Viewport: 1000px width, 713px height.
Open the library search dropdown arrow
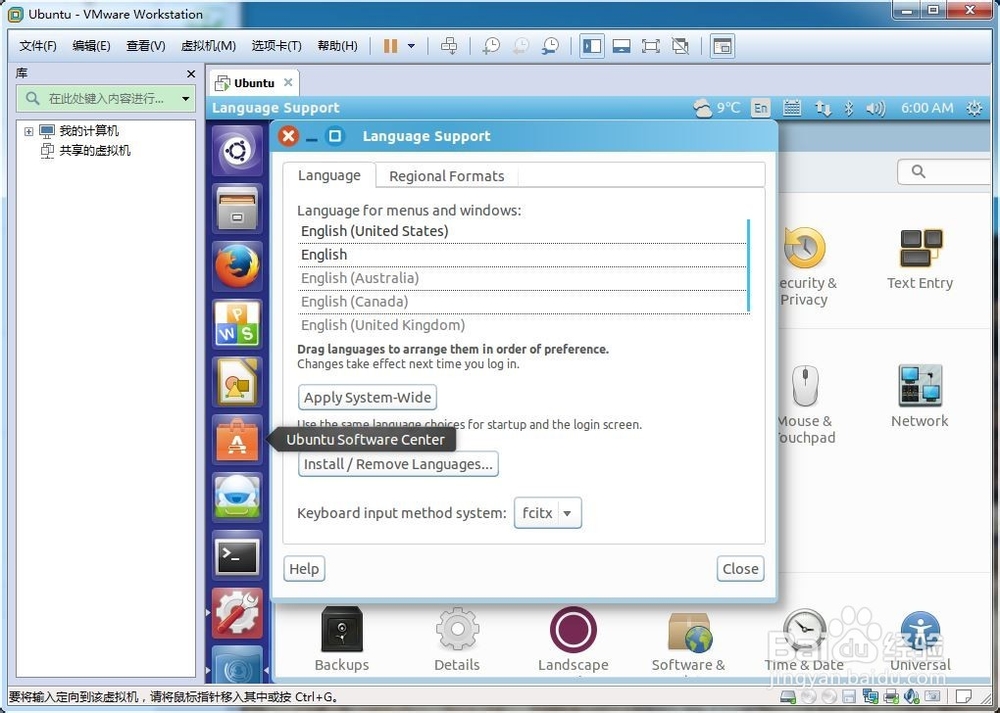[186, 99]
